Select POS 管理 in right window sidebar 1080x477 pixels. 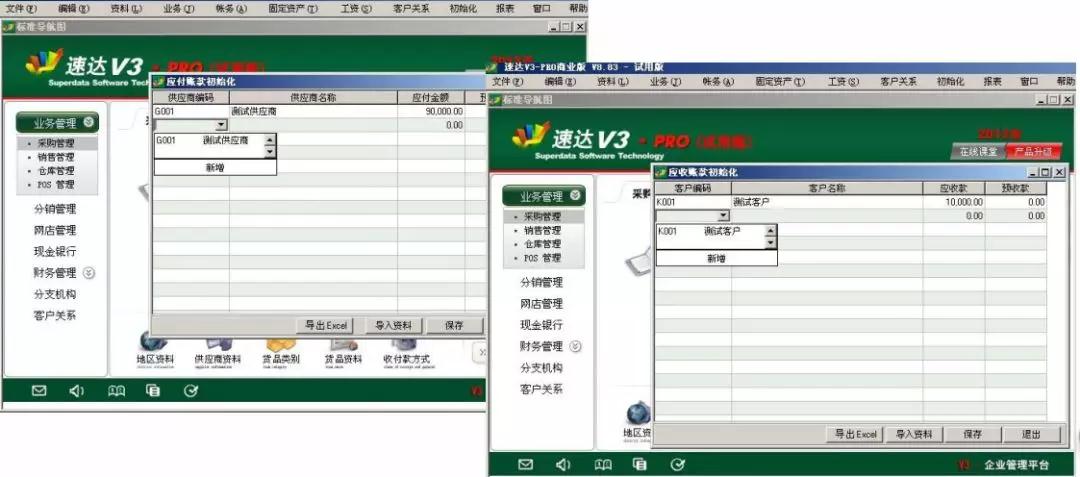coord(542,258)
